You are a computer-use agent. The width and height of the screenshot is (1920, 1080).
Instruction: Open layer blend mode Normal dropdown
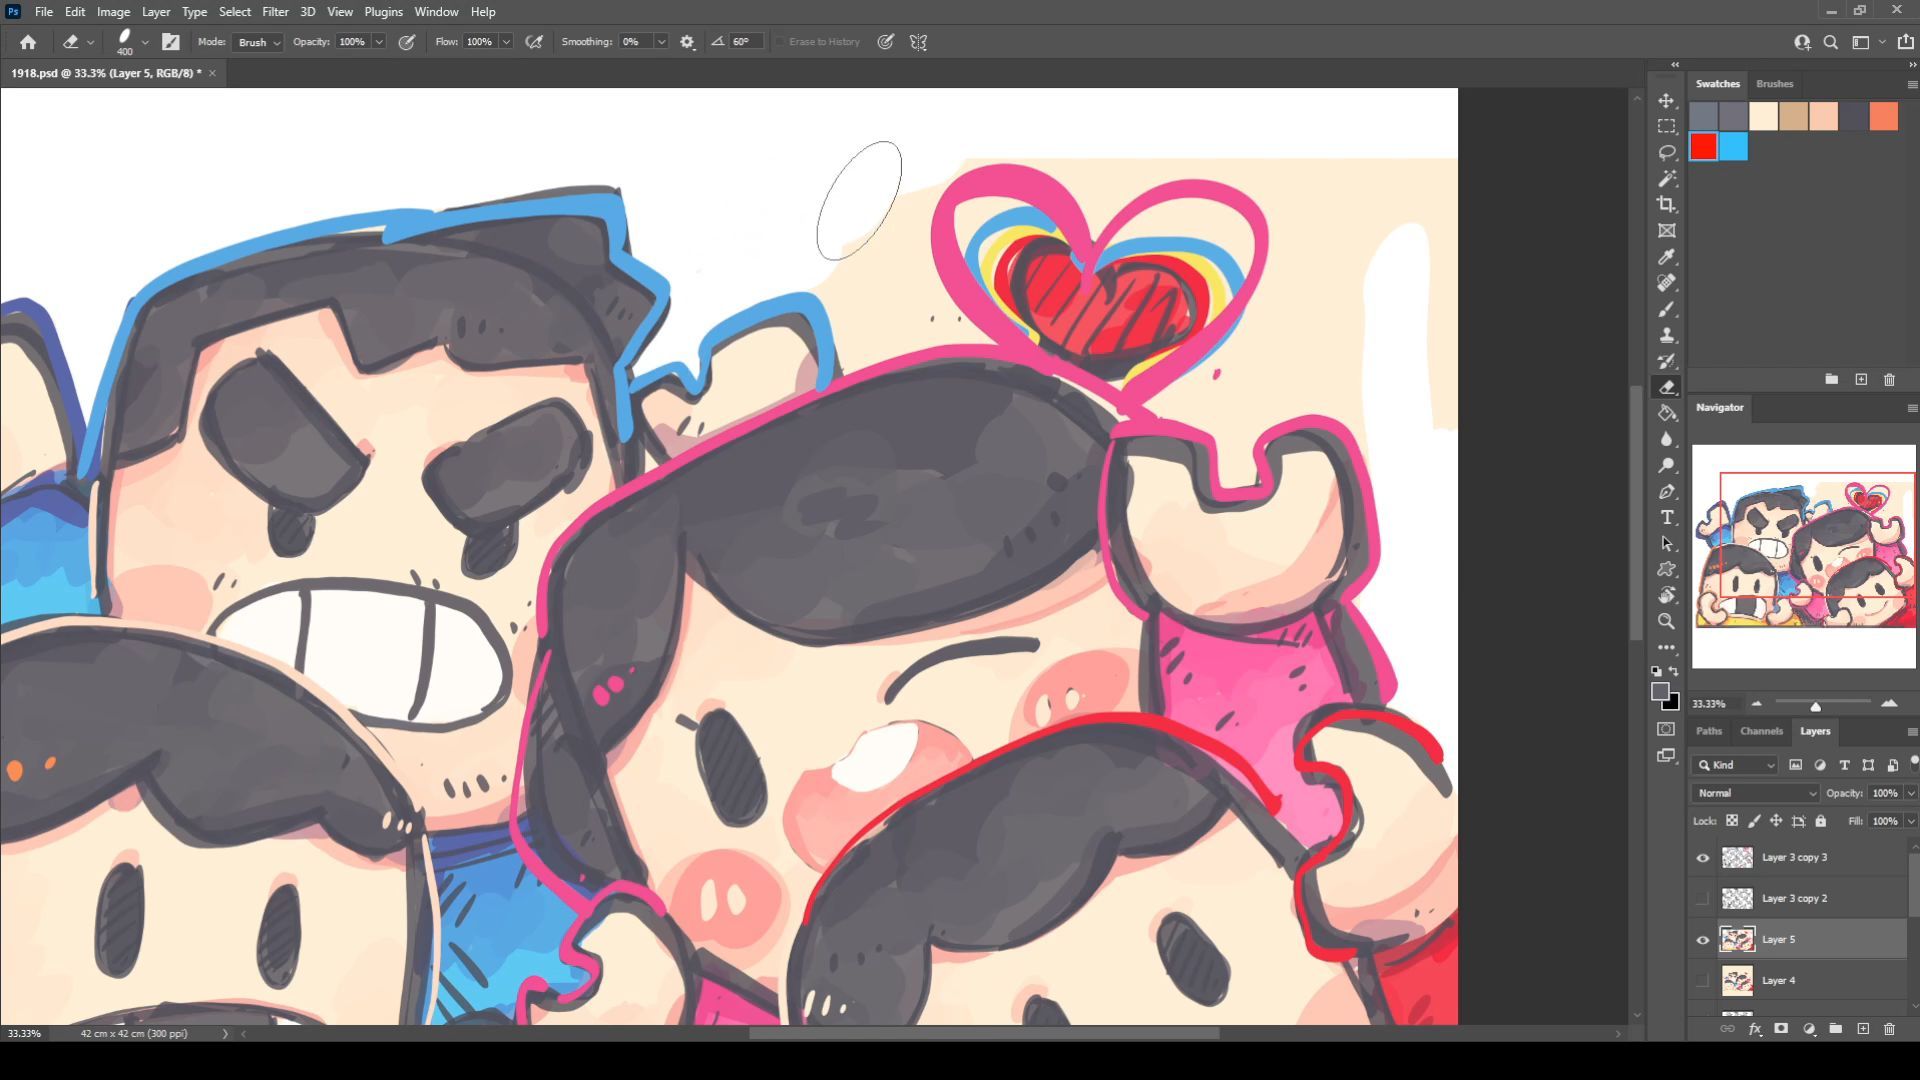[x=1756, y=793]
